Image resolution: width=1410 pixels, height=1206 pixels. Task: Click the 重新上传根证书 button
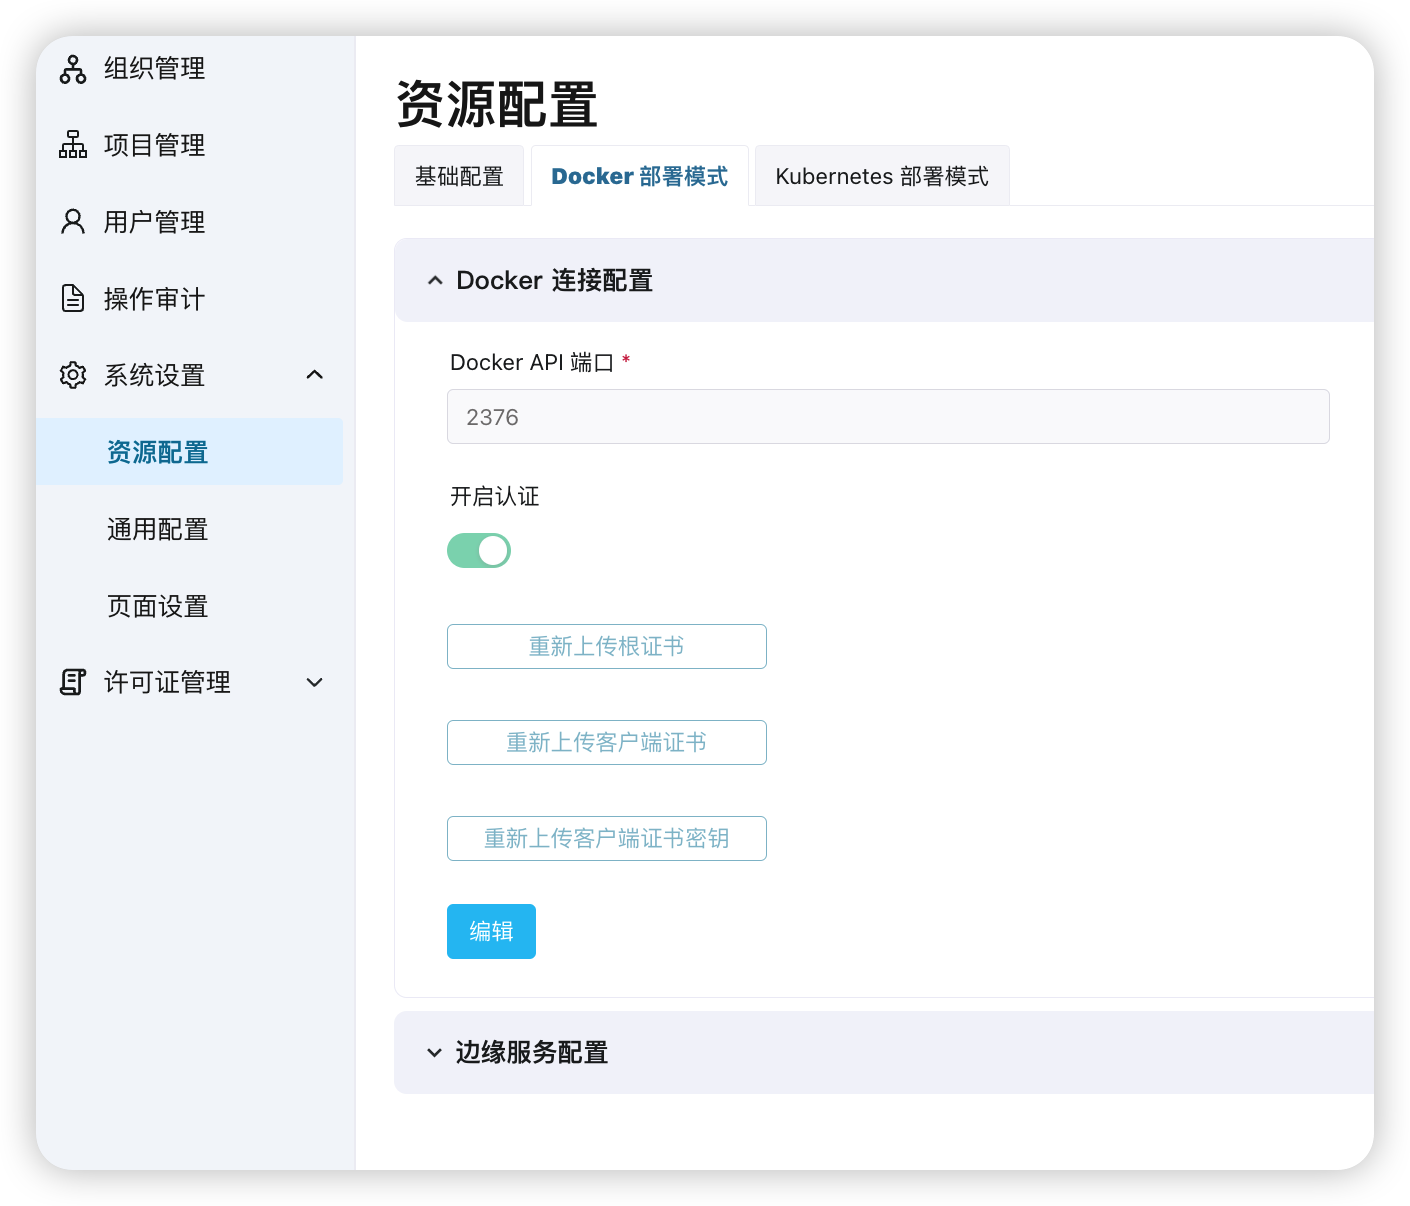(x=606, y=646)
